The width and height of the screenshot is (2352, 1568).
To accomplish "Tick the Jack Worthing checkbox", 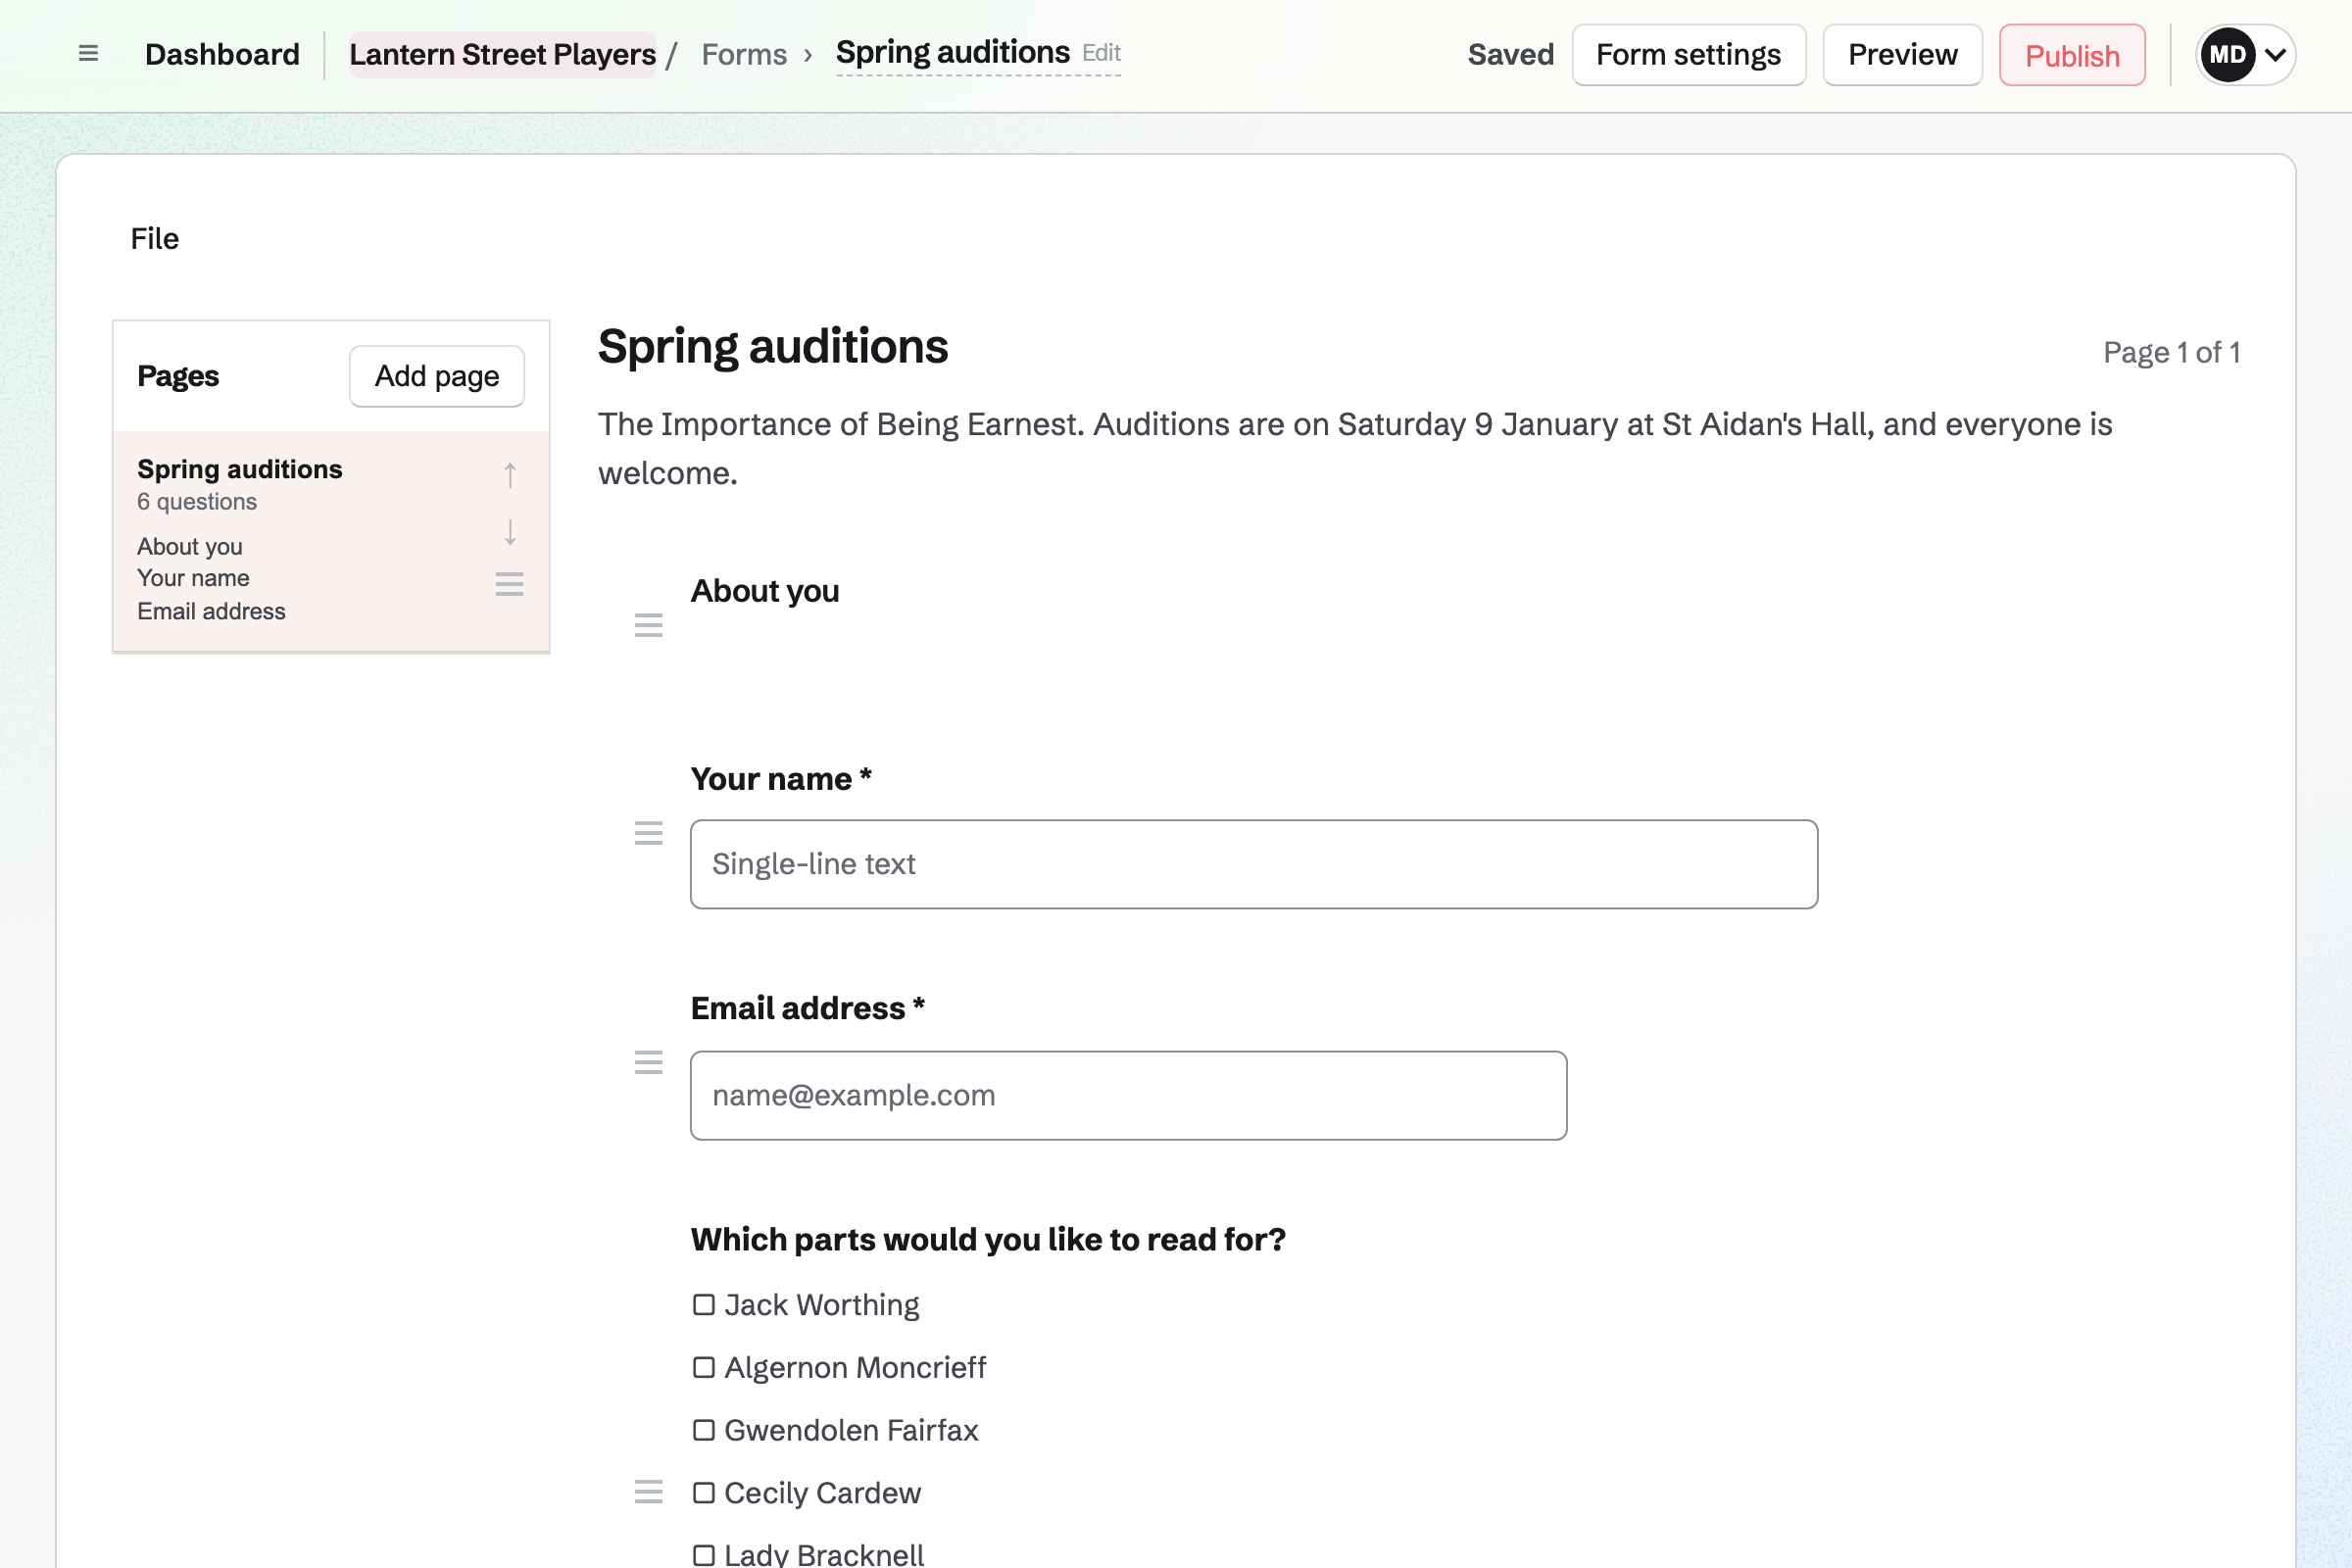I will click(x=704, y=1305).
